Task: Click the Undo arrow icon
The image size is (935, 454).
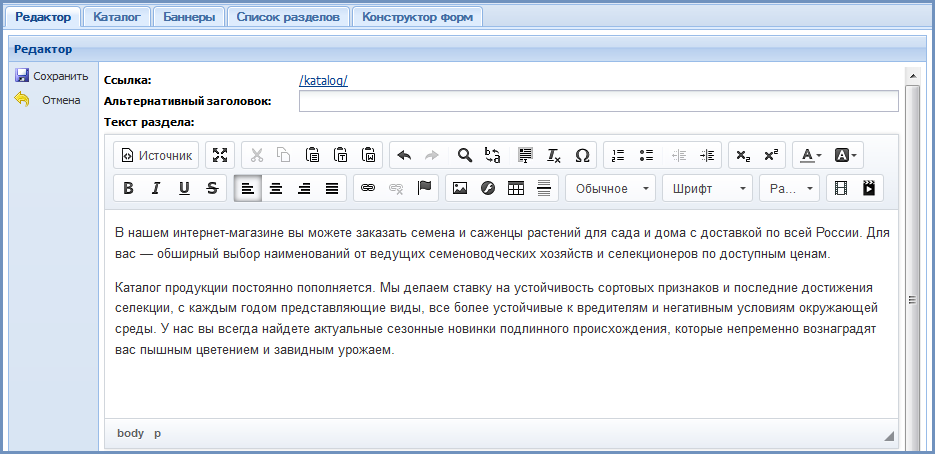Action: click(x=404, y=155)
